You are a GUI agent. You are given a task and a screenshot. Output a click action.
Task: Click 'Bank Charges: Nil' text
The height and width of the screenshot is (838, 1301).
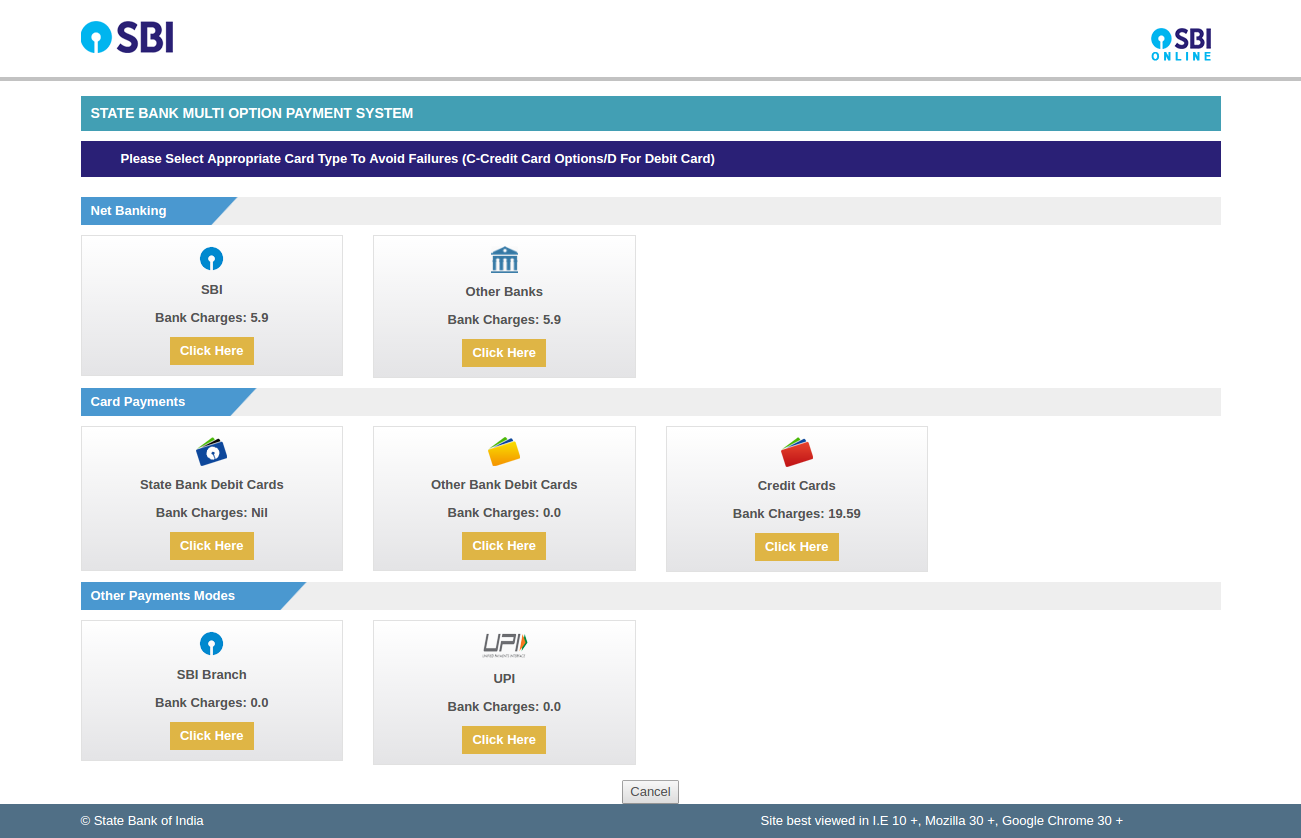[x=211, y=513]
